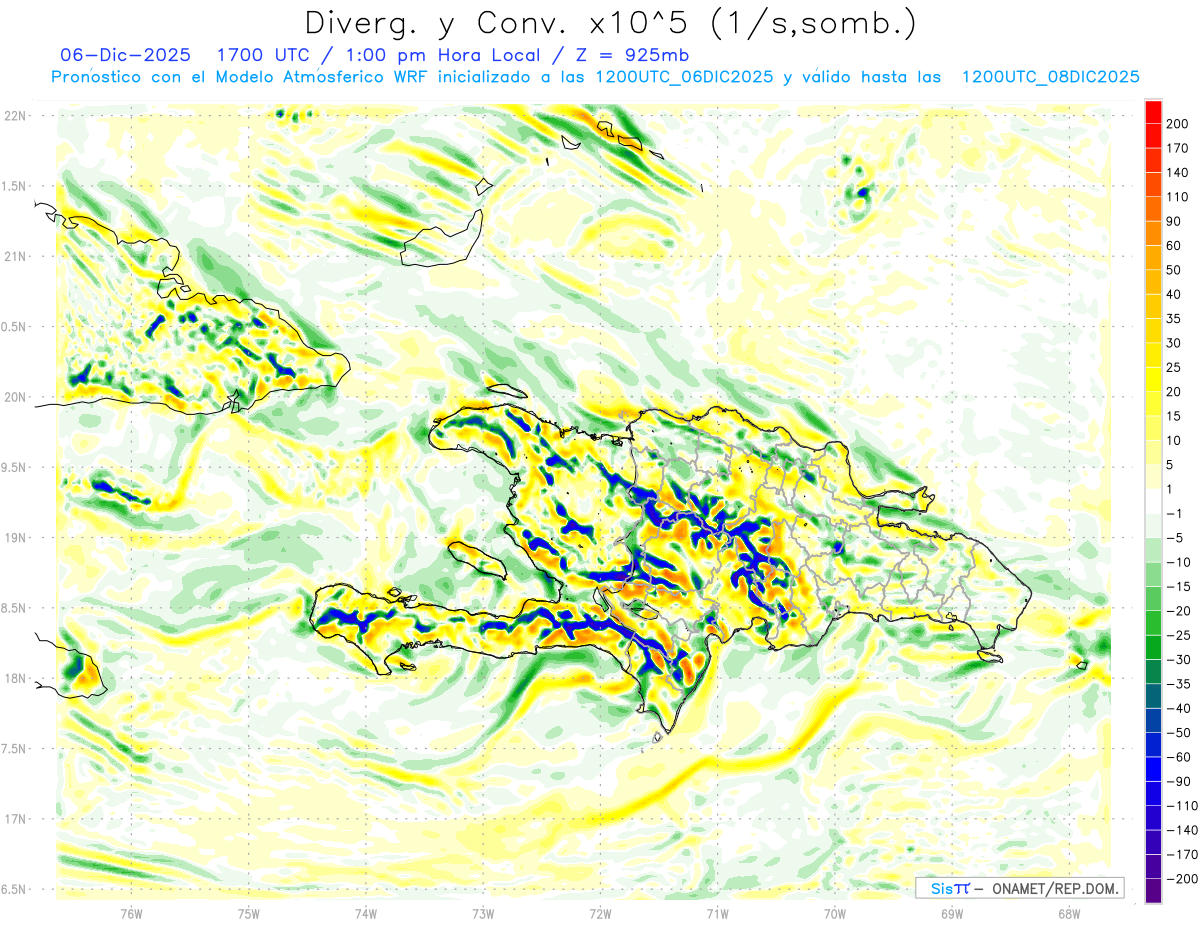Click the '19N' latitude axis label
This screenshot has height=927, width=1200.
pyautogui.click(x=14, y=538)
